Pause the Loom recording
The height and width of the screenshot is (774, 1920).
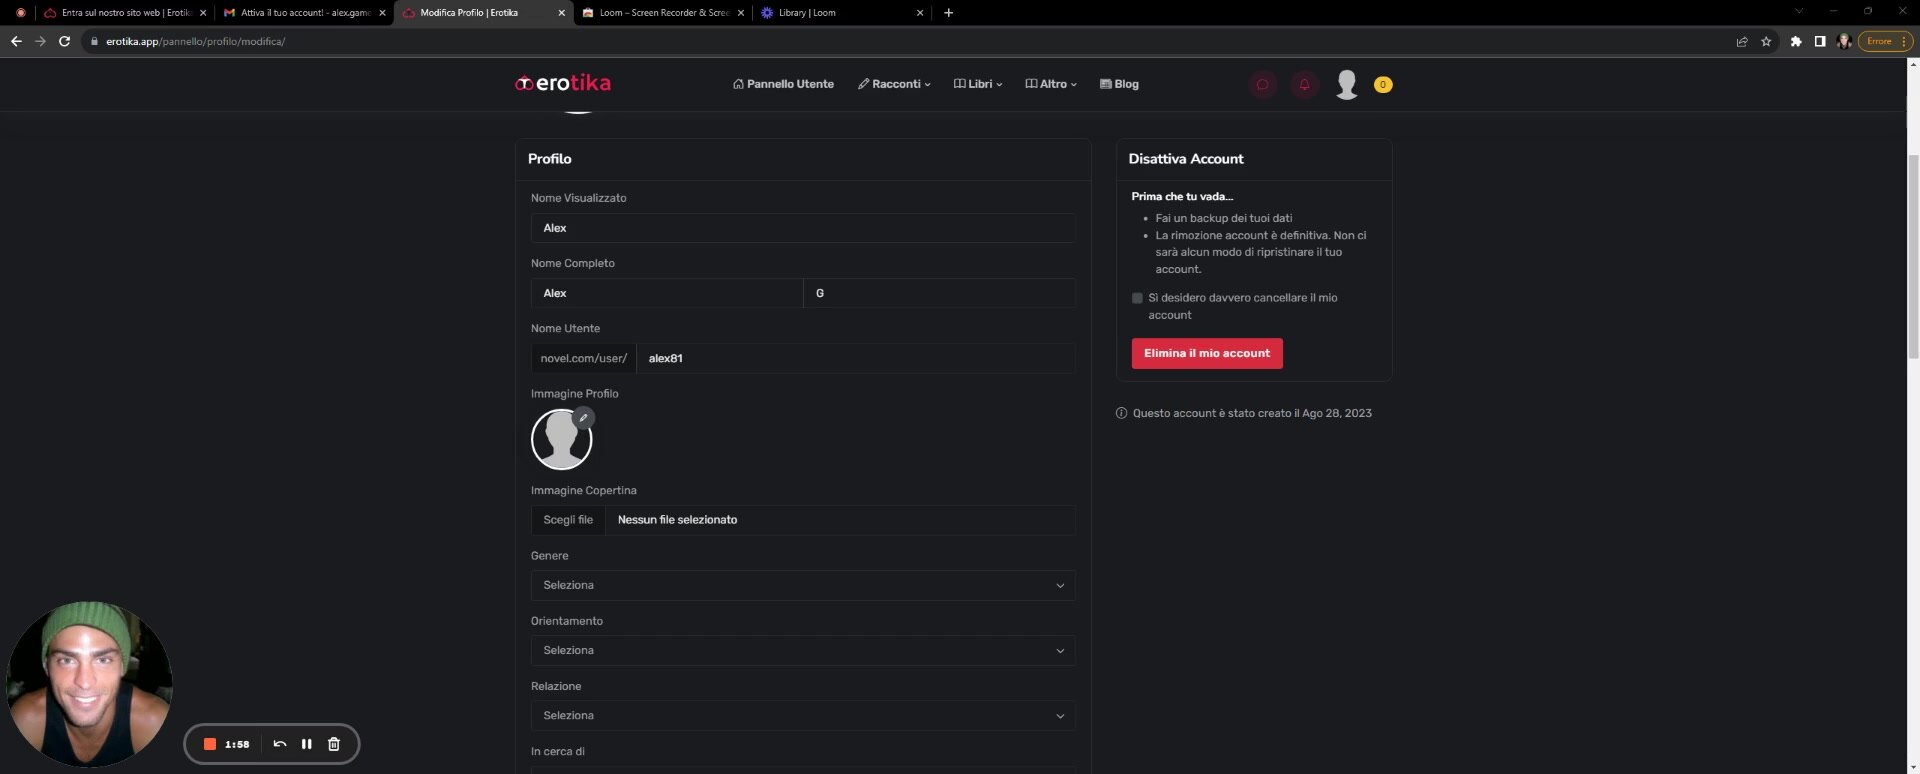click(307, 744)
